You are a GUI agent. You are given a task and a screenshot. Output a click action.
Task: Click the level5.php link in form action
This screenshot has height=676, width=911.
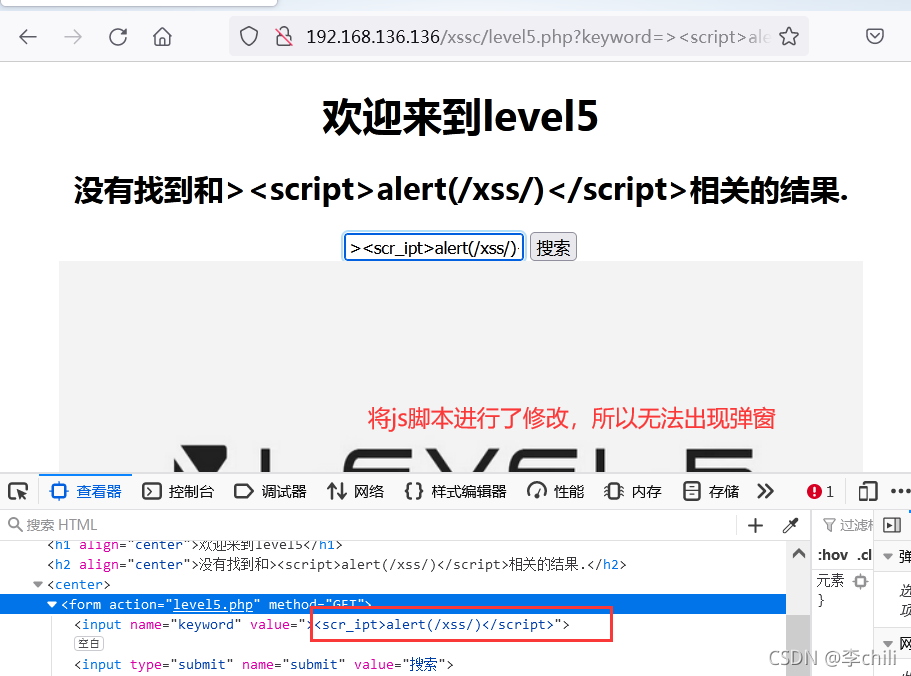click(x=213, y=605)
